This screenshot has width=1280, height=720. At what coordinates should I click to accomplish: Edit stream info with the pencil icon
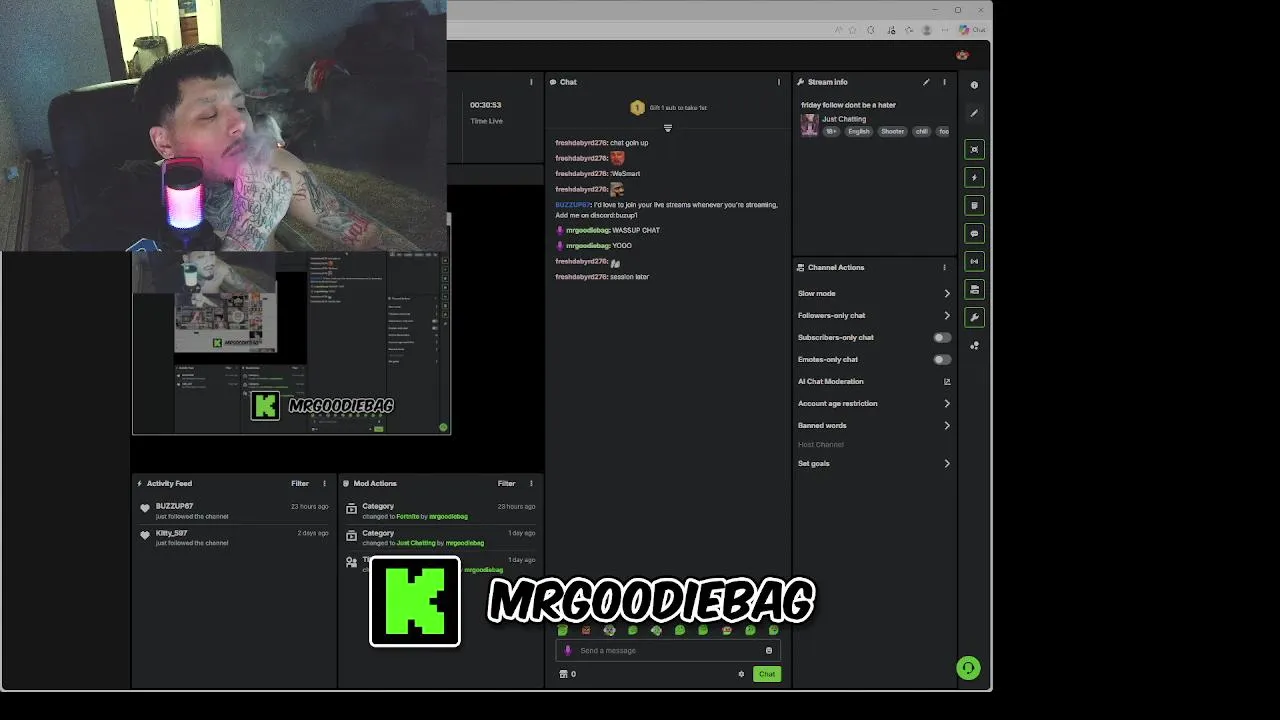(926, 82)
